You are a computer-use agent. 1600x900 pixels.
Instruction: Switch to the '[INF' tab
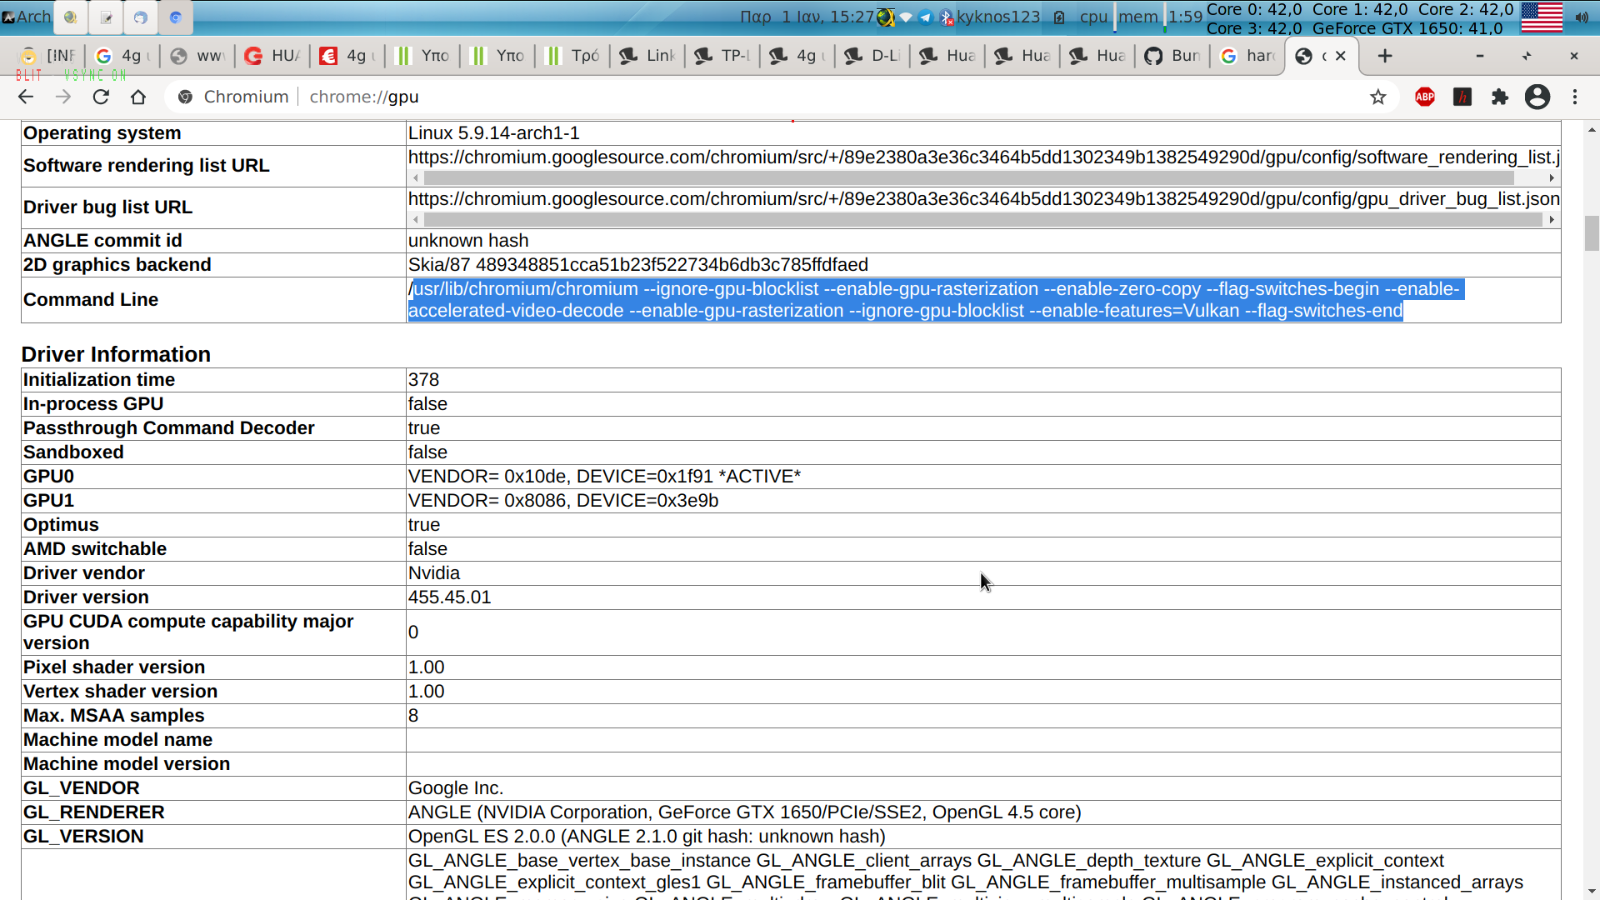click(x=48, y=56)
